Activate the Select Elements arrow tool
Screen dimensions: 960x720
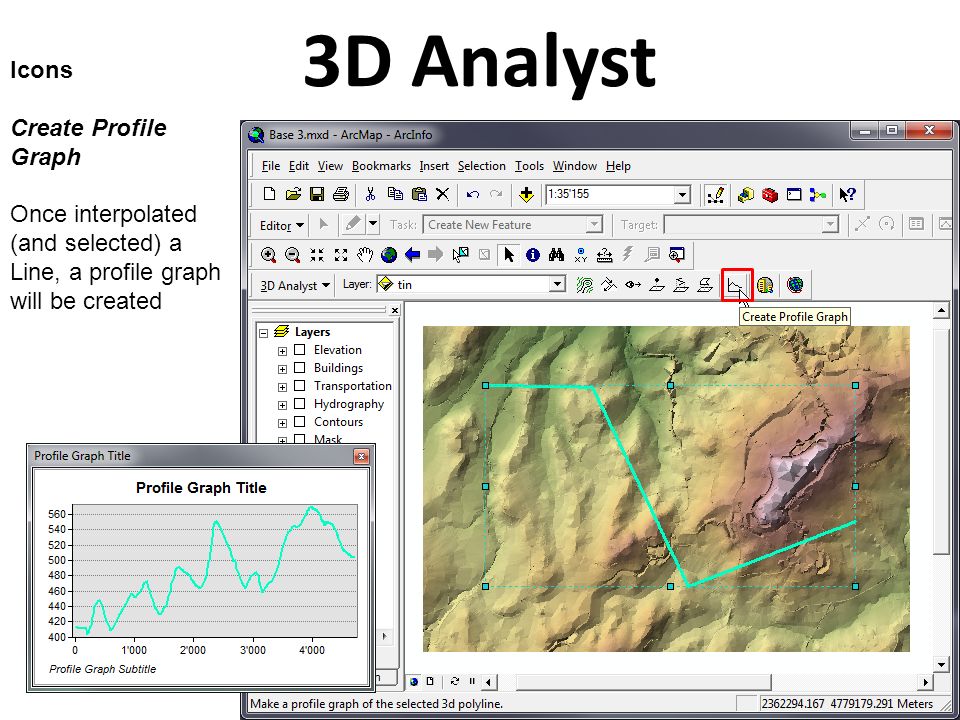[x=509, y=255]
